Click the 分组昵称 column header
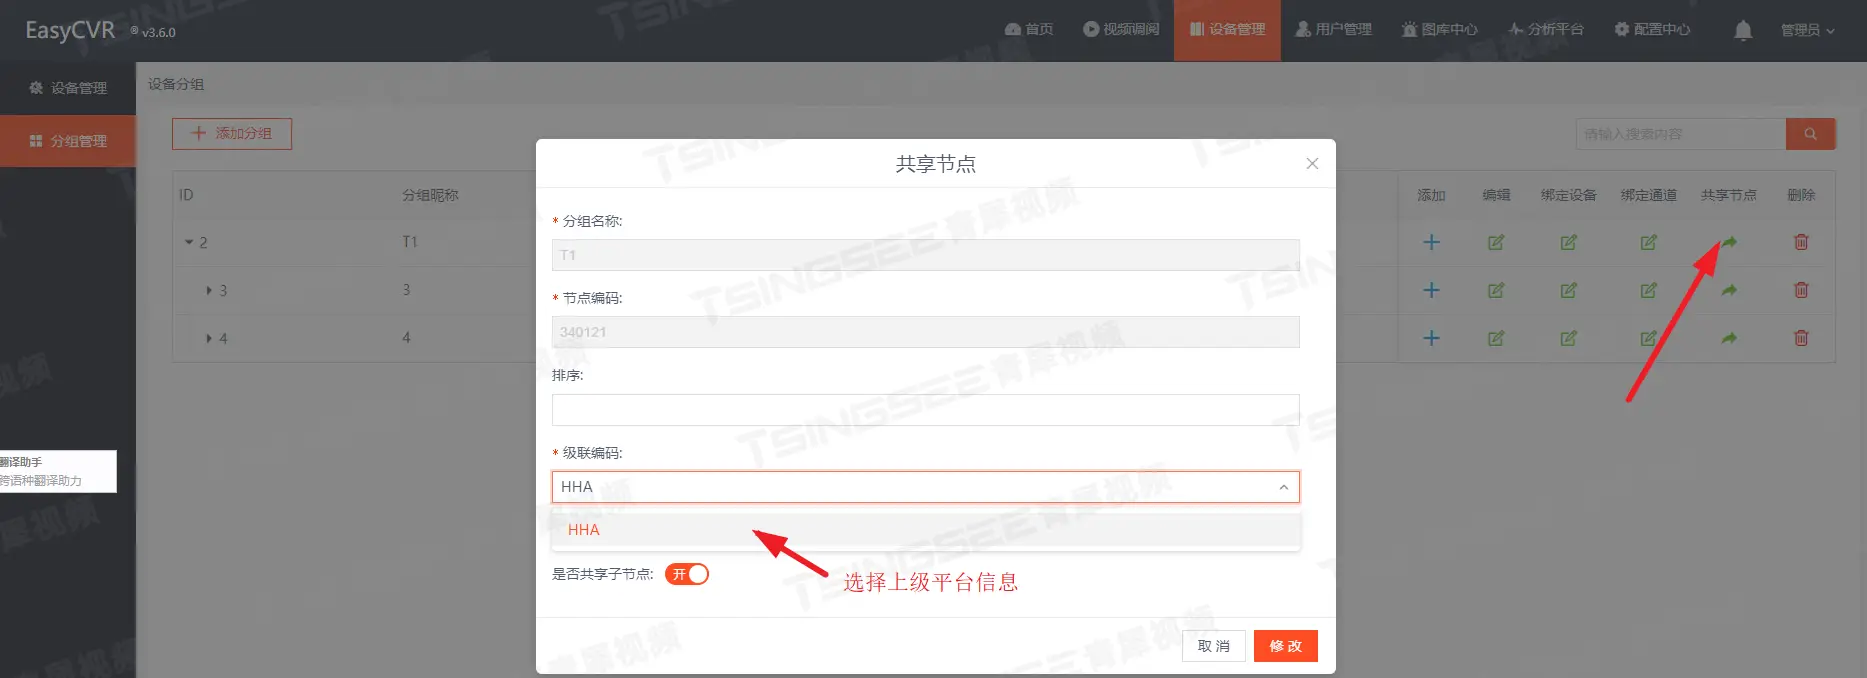1867x678 pixels. 430,195
